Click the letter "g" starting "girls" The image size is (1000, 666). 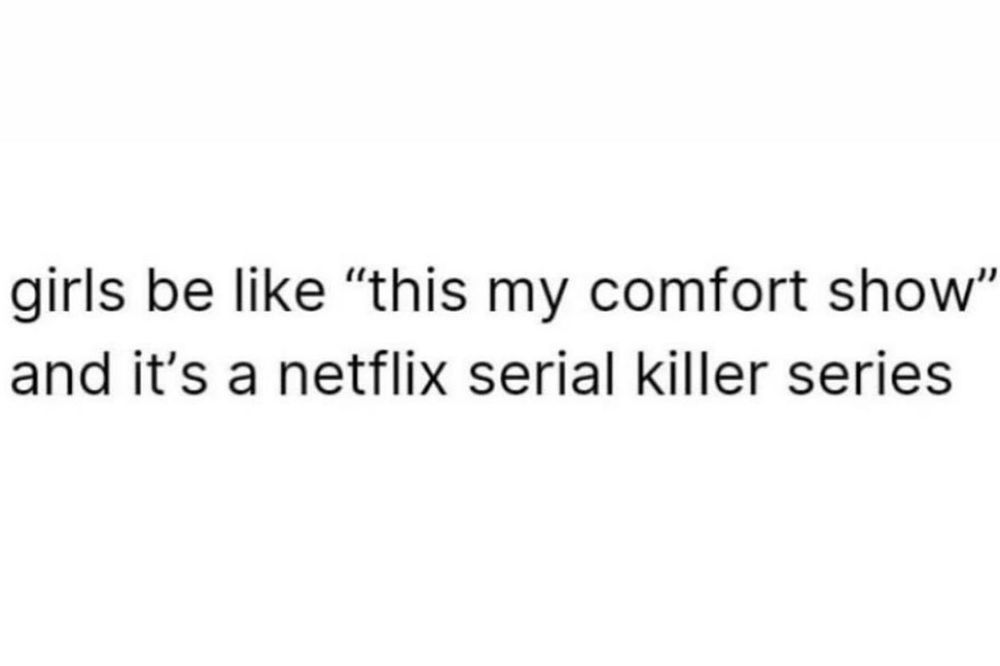(26, 302)
